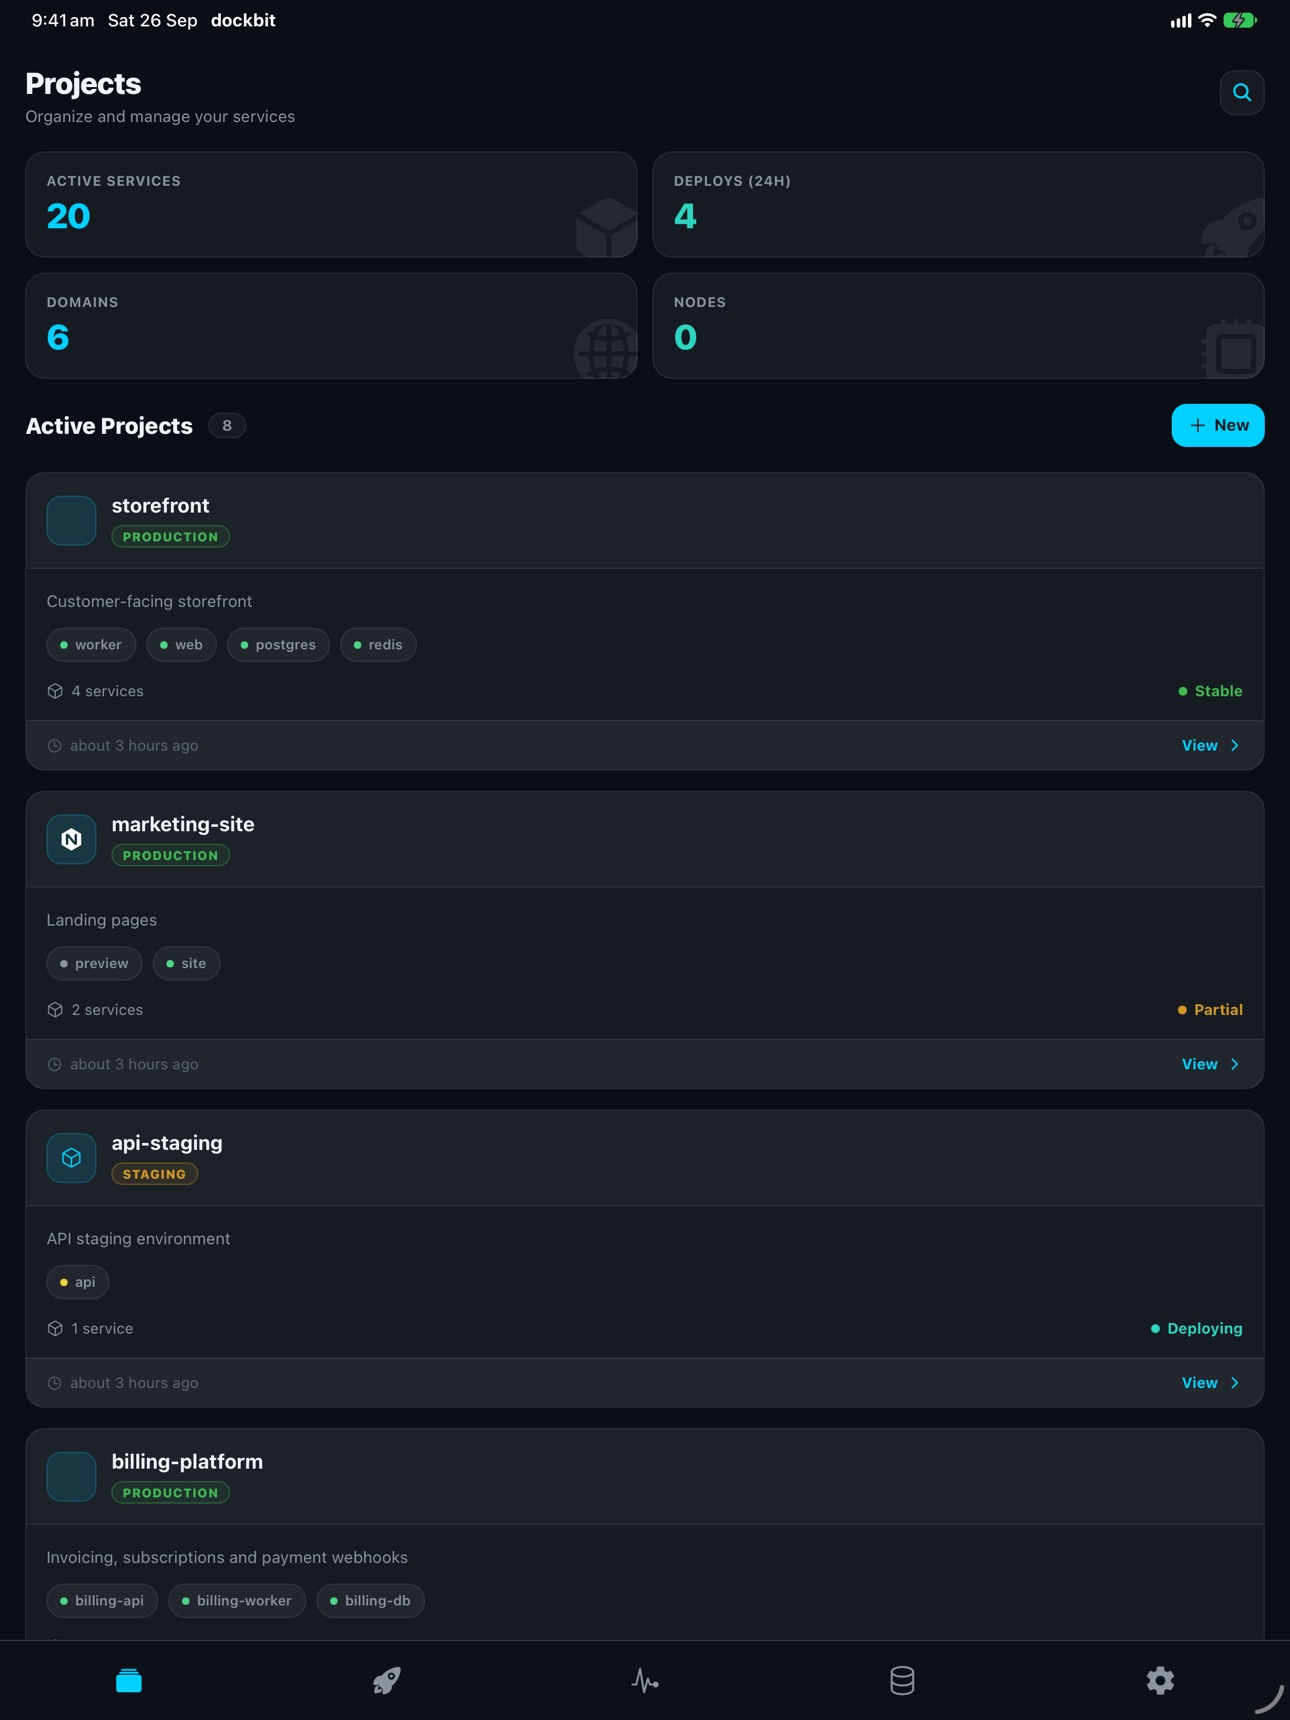Open the Domains stat card
Image resolution: width=1290 pixels, height=1720 pixels.
click(x=331, y=326)
